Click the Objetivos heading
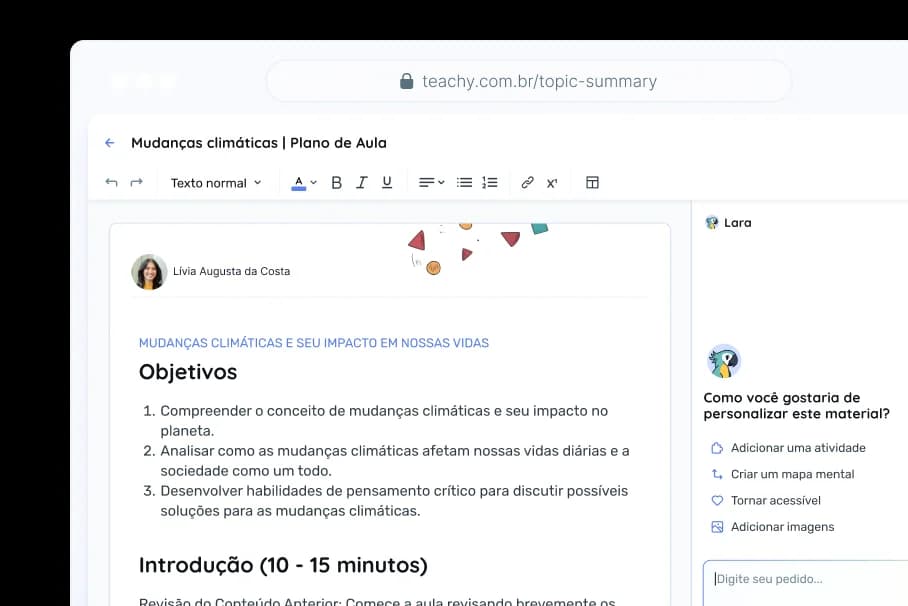The image size is (908, 606). pyautogui.click(x=188, y=372)
